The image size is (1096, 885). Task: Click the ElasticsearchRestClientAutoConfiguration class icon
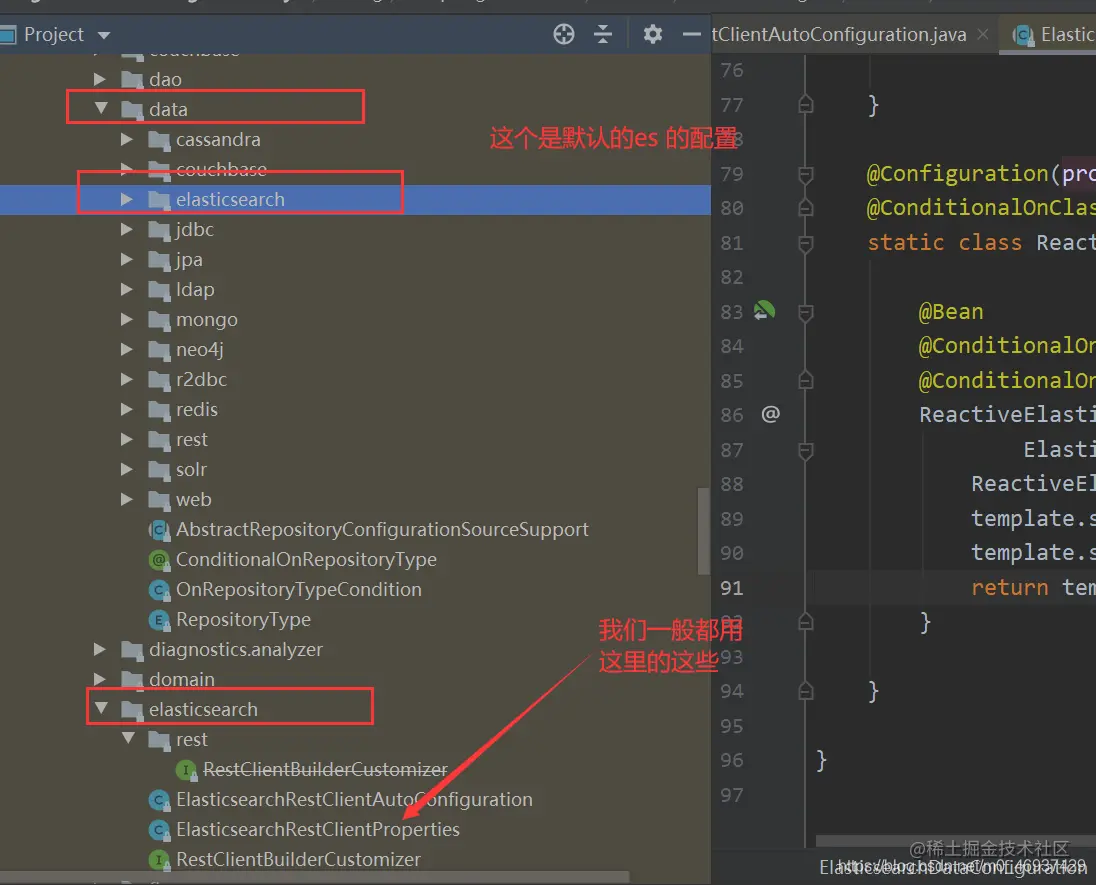tap(159, 800)
